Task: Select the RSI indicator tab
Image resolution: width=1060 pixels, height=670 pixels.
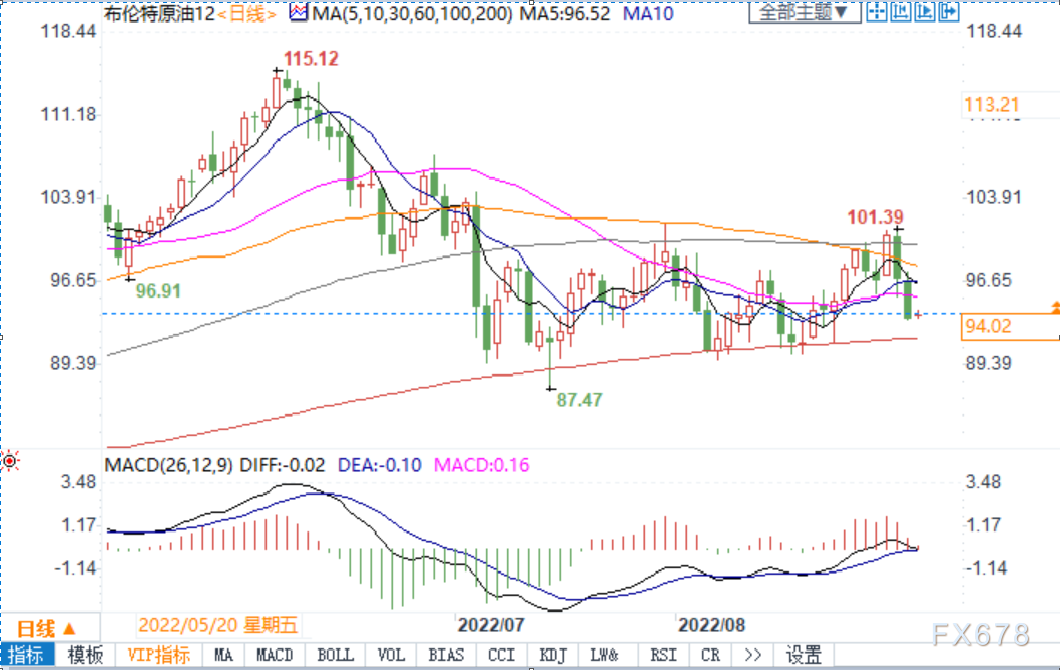Action: pyautogui.click(x=663, y=654)
